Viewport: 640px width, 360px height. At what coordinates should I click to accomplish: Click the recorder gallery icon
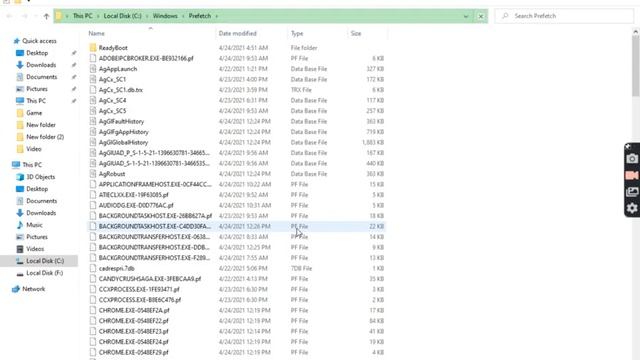pos(632,192)
